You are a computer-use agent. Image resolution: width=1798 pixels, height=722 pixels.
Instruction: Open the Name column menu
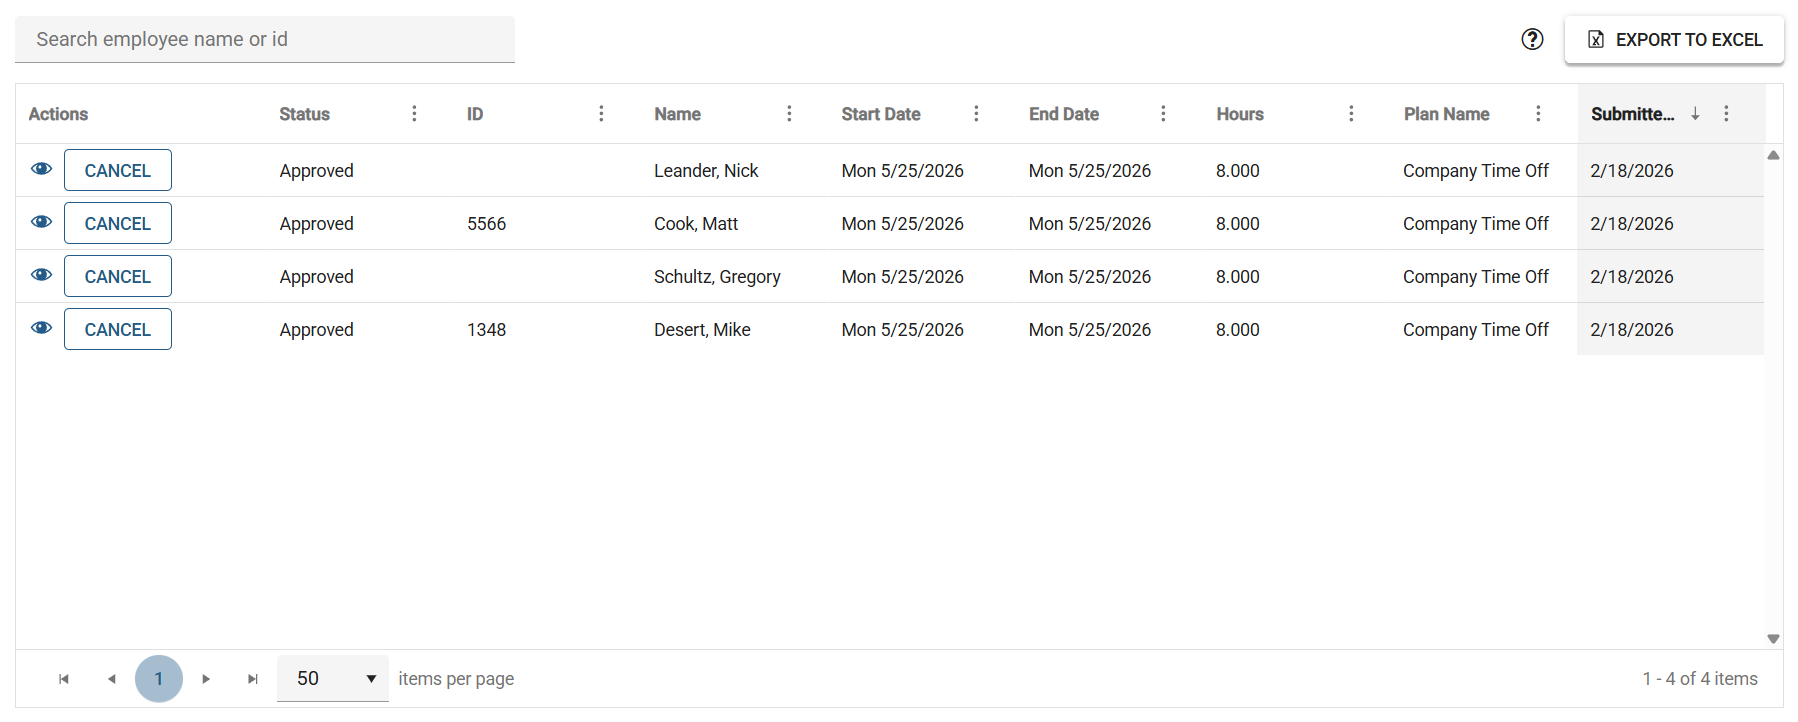pyautogui.click(x=789, y=114)
